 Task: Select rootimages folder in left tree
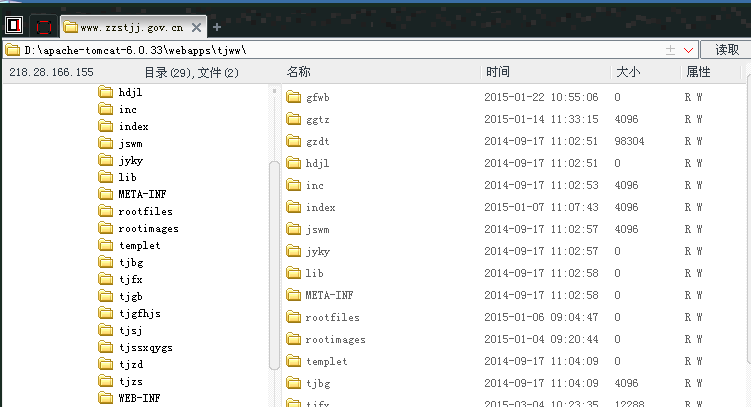click(x=138, y=228)
